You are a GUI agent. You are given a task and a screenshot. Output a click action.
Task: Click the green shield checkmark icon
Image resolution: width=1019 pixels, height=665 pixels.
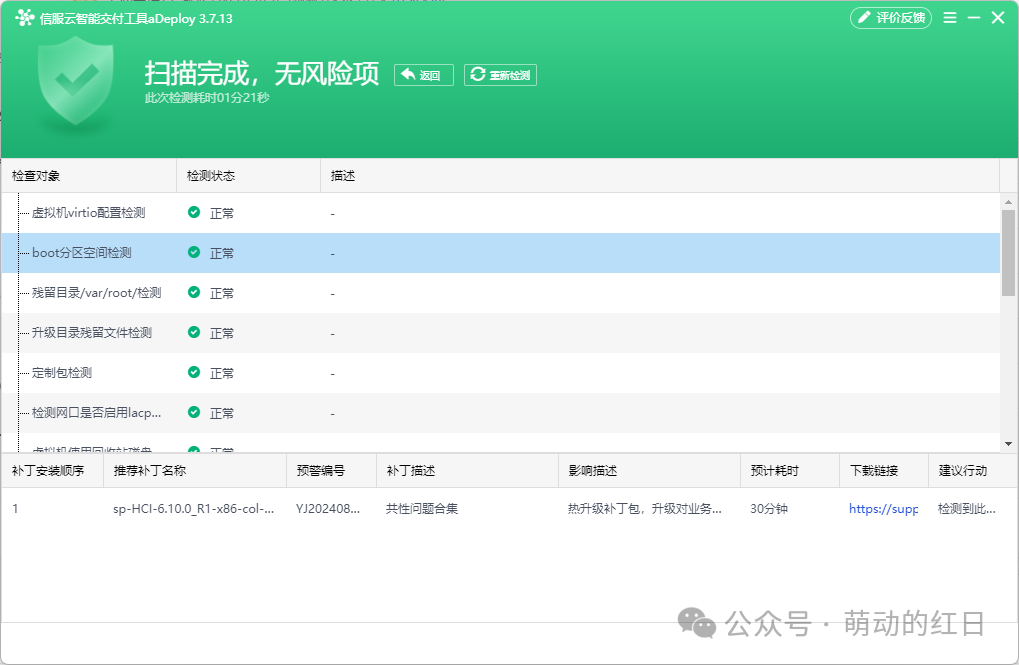coord(75,81)
